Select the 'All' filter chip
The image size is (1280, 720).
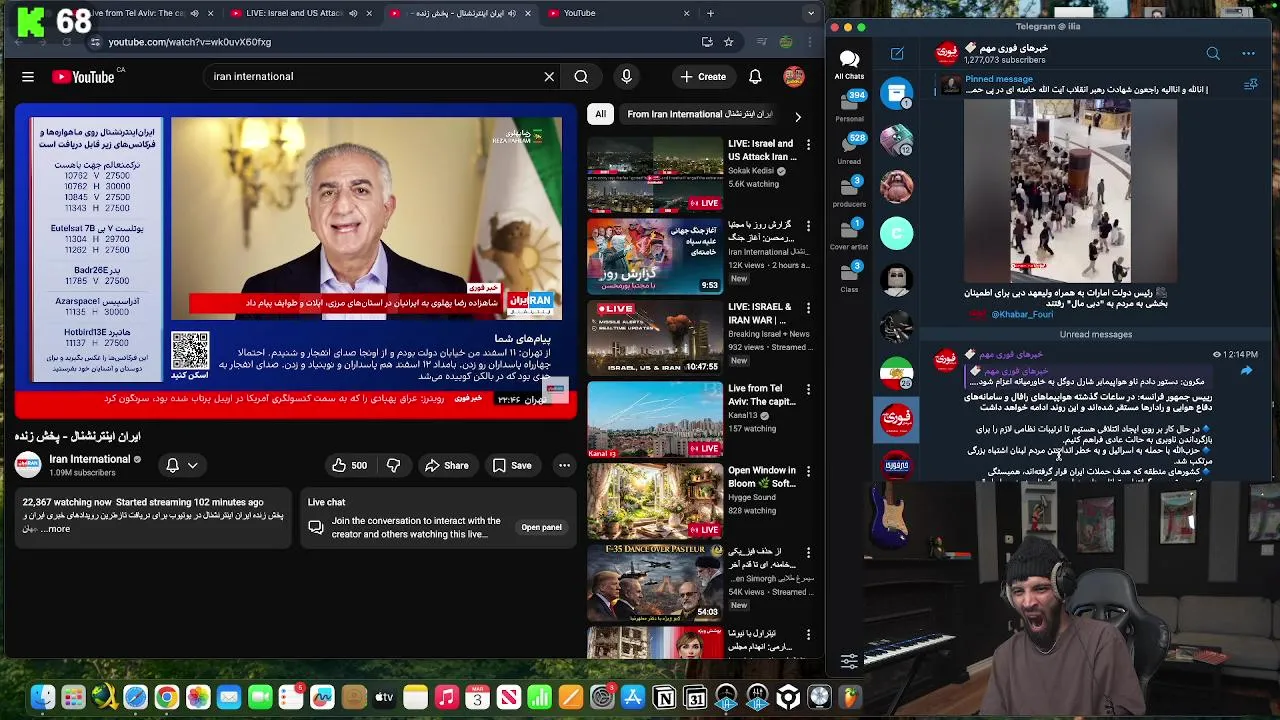(x=600, y=114)
